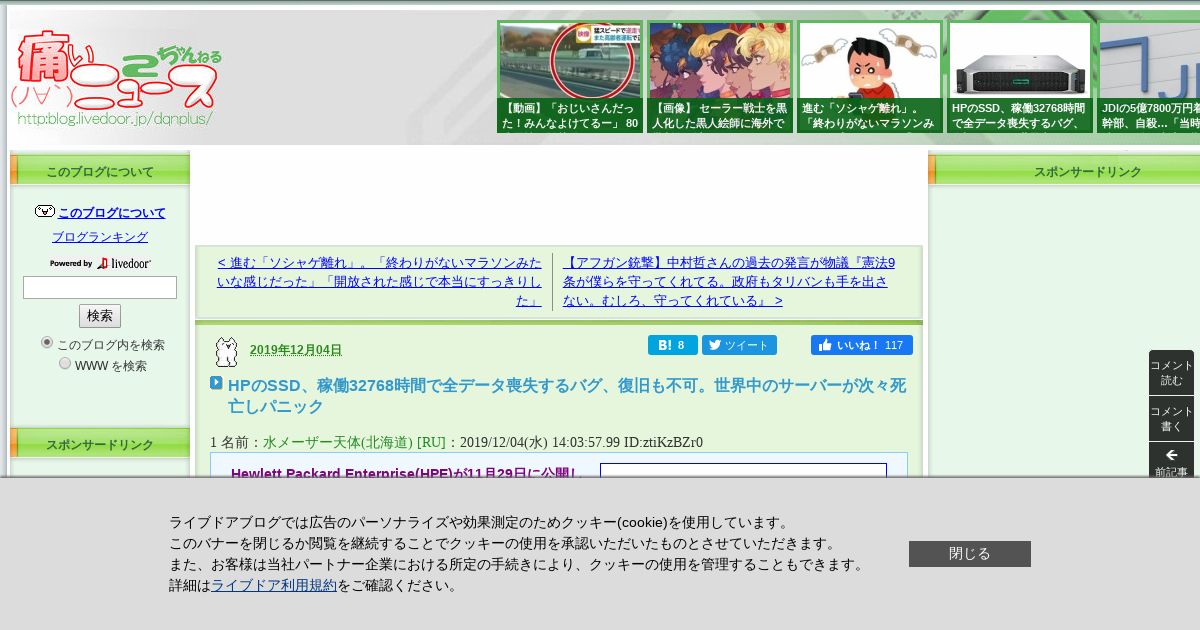Open ライブドア利用規約 link in cookie banner

[274, 586]
